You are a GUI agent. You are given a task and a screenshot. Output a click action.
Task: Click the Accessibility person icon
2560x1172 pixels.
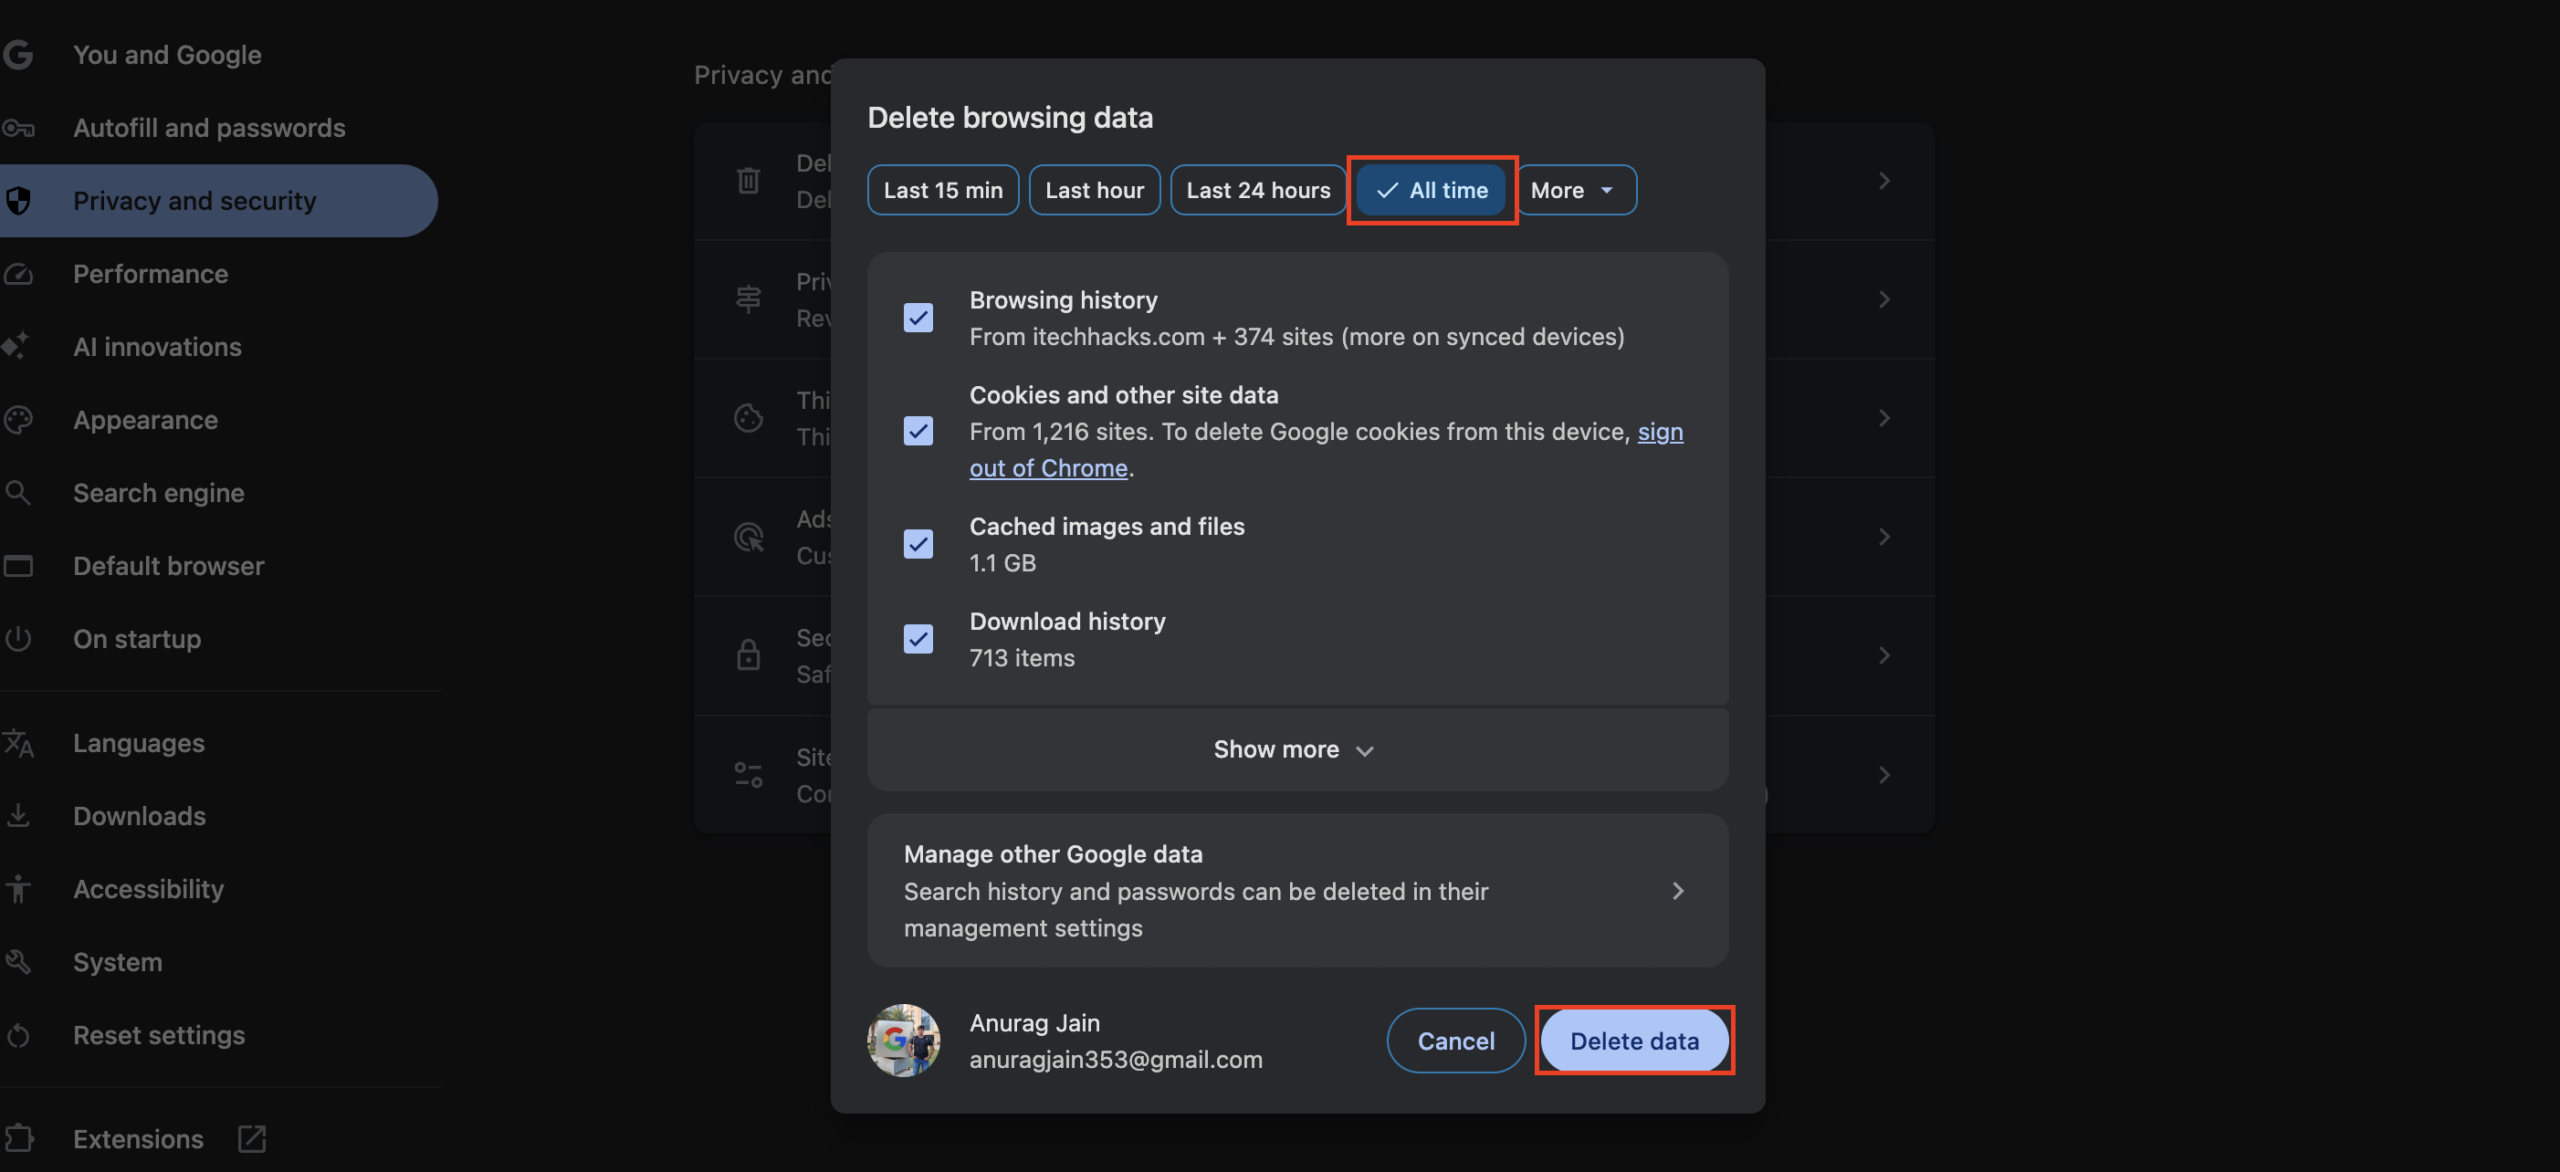coord(18,889)
